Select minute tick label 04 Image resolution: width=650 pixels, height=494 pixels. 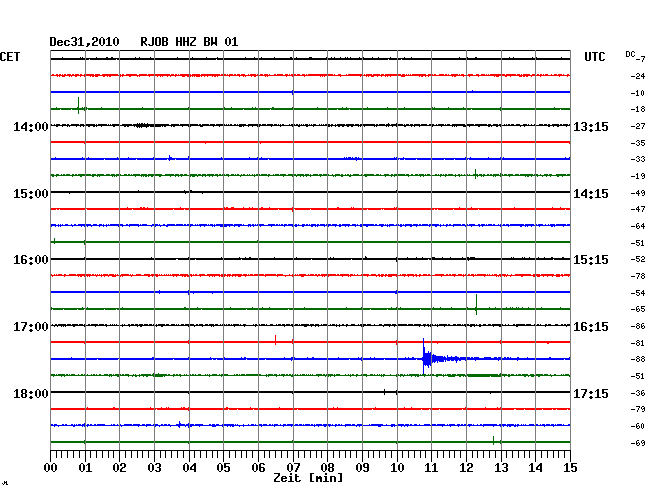click(189, 467)
